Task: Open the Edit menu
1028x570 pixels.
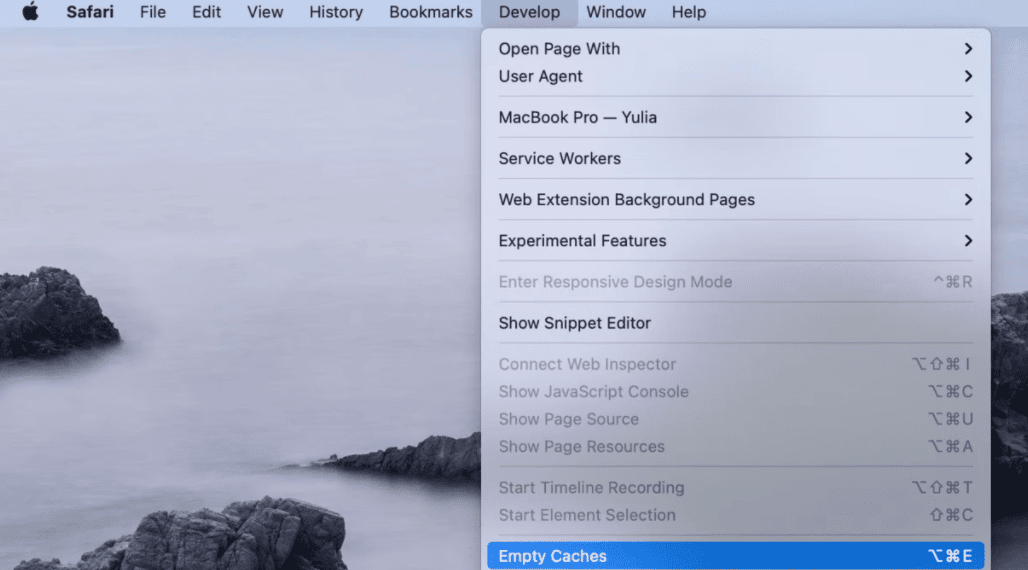Action: click(206, 12)
